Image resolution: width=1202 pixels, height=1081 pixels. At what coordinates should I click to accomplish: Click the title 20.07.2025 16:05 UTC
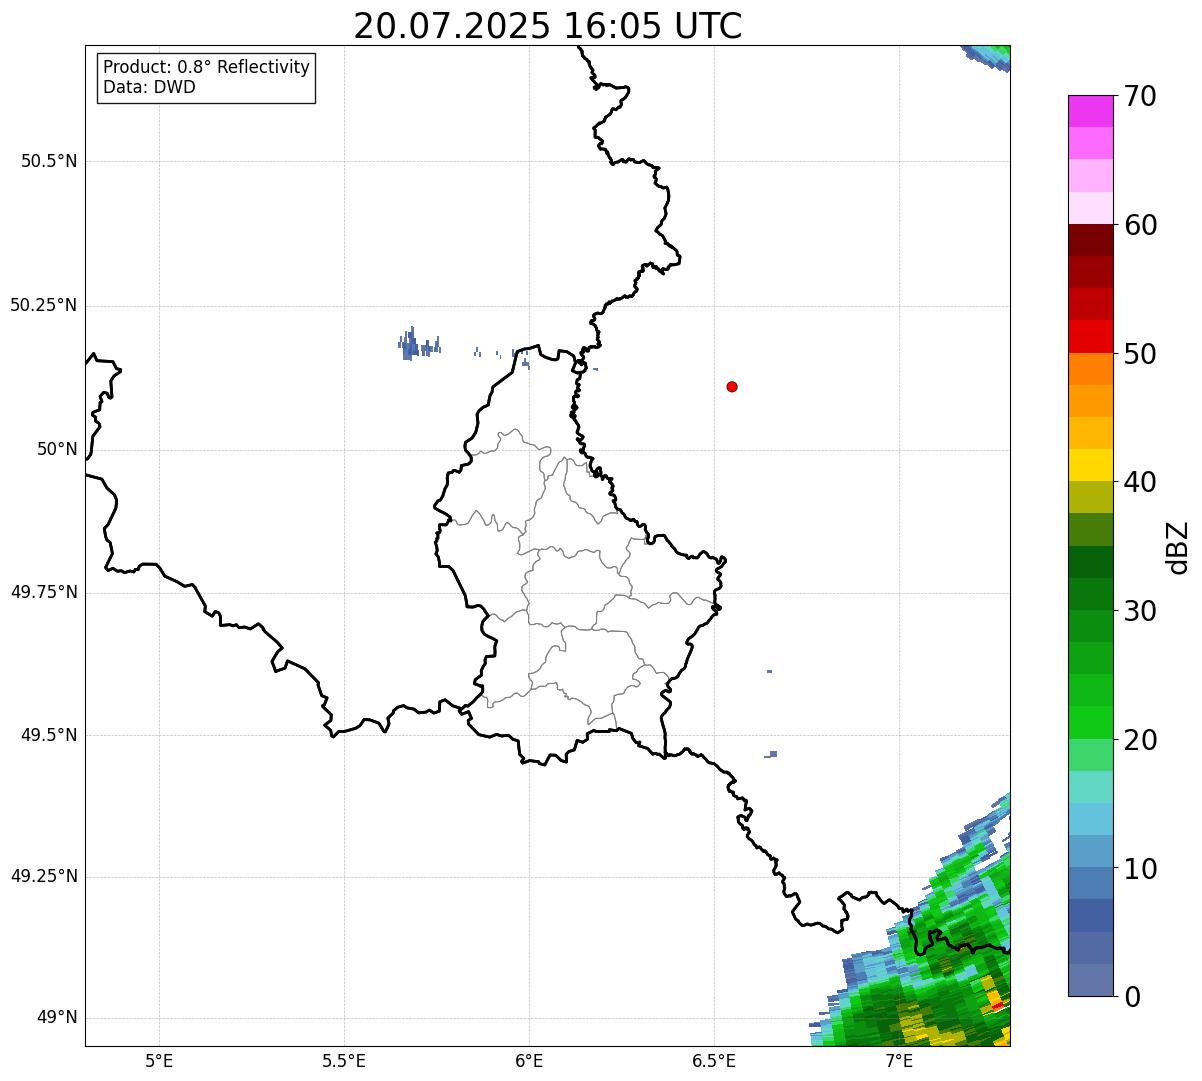[x=548, y=26]
